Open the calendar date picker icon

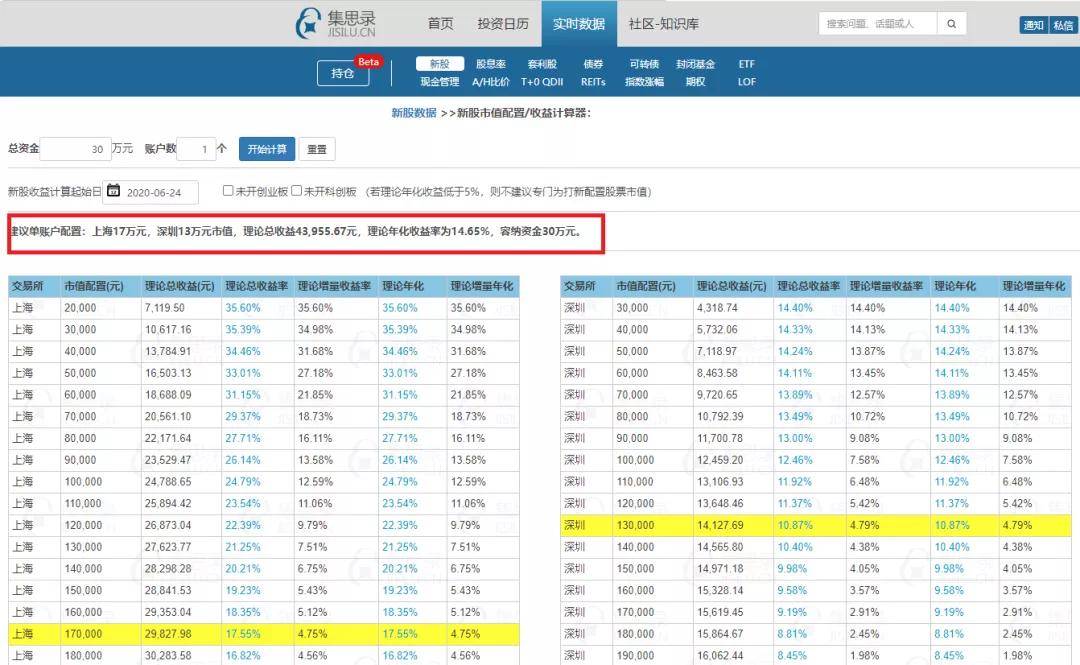tap(113, 192)
